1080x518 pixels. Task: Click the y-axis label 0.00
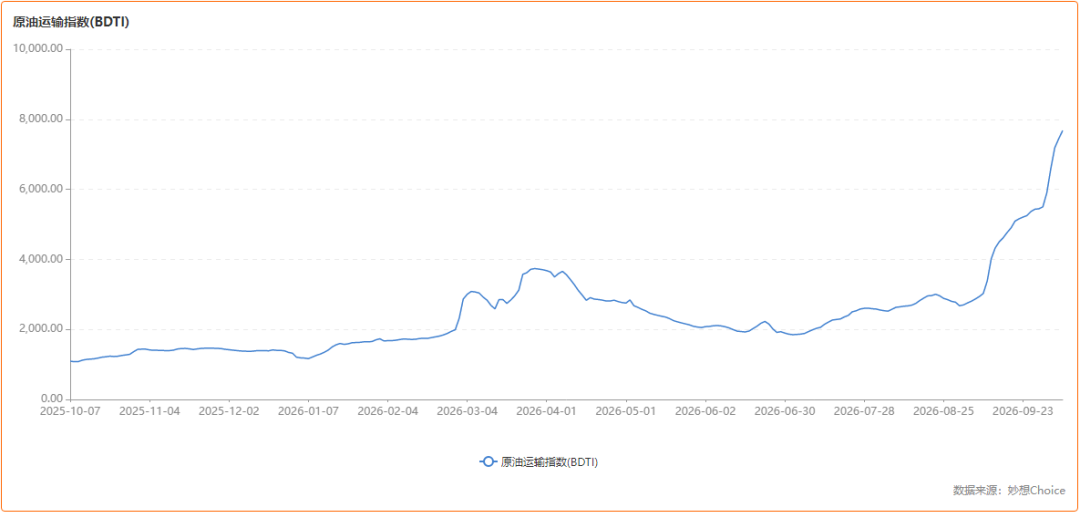click(x=51, y=400)
